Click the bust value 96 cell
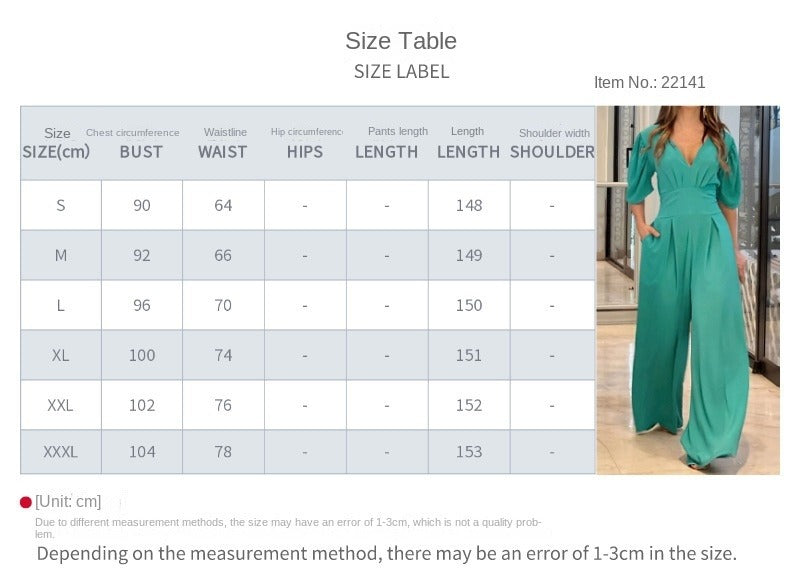 142,305
